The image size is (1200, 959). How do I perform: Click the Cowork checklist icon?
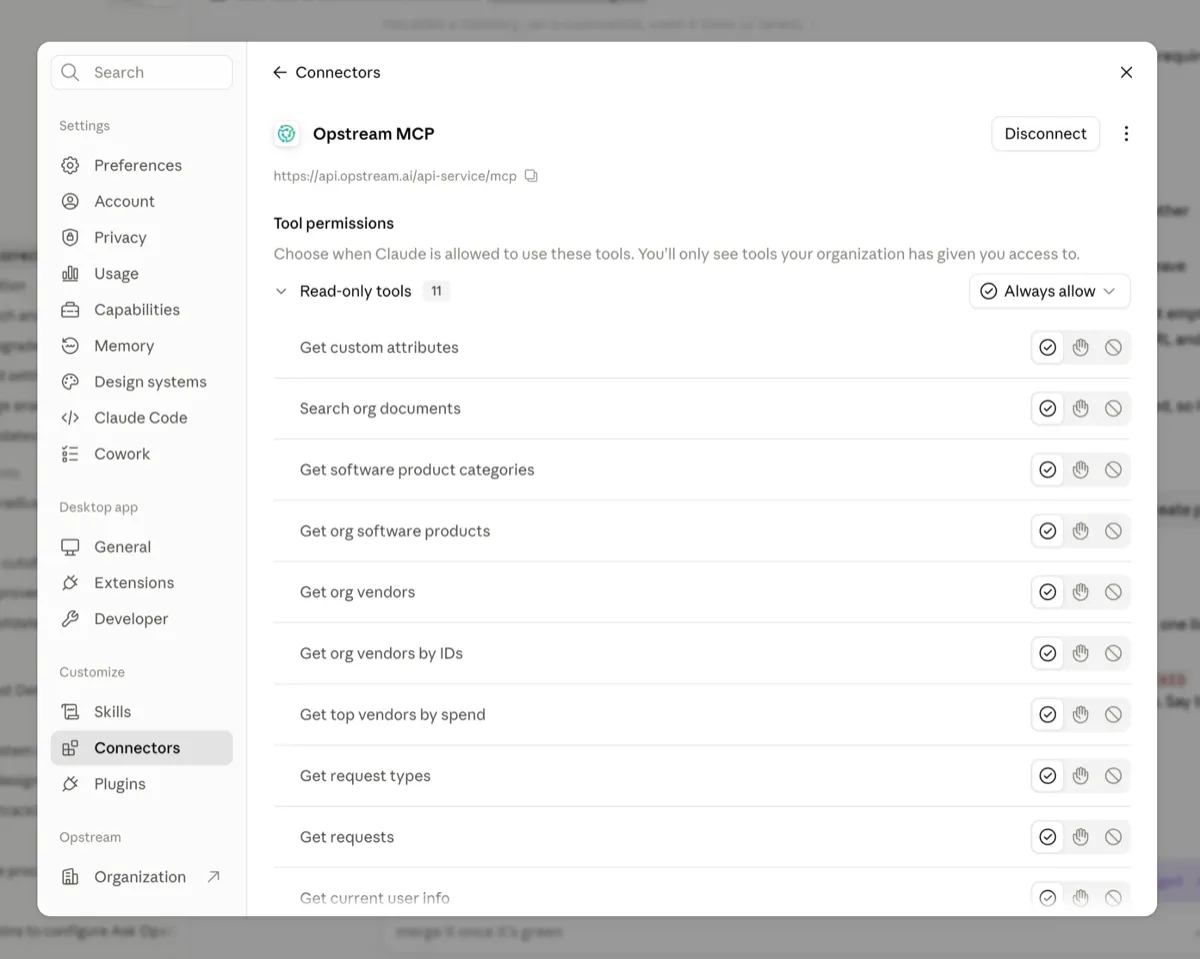[x=70, y=453]
